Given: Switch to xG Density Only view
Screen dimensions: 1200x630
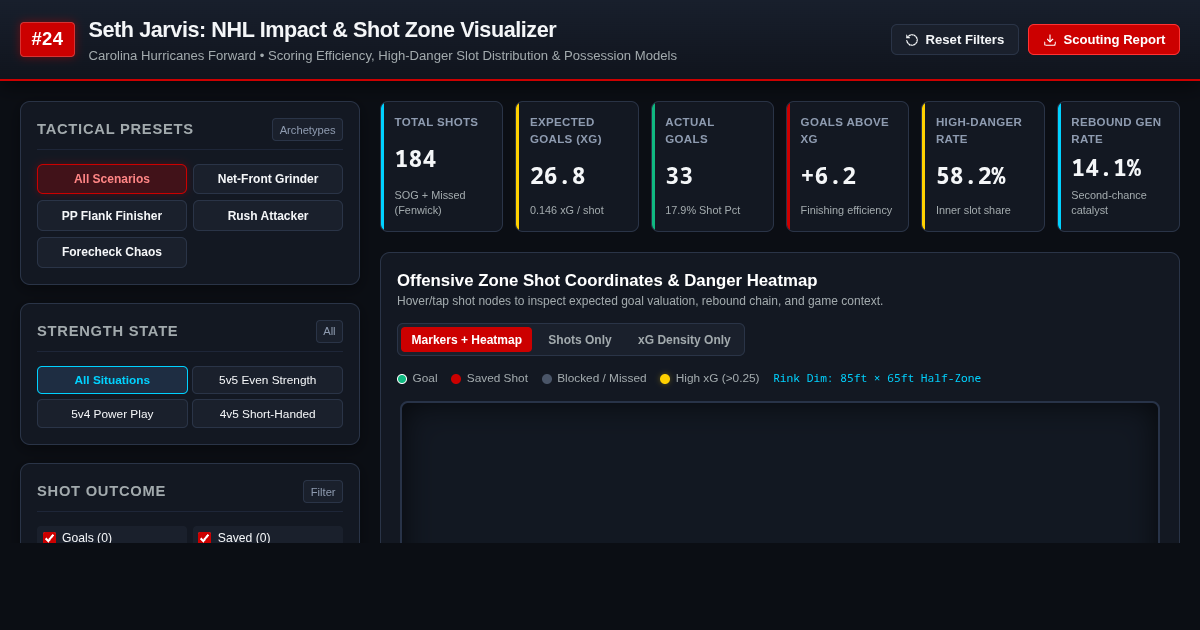Looking at the screenshot, I should (x=684, y=340).
